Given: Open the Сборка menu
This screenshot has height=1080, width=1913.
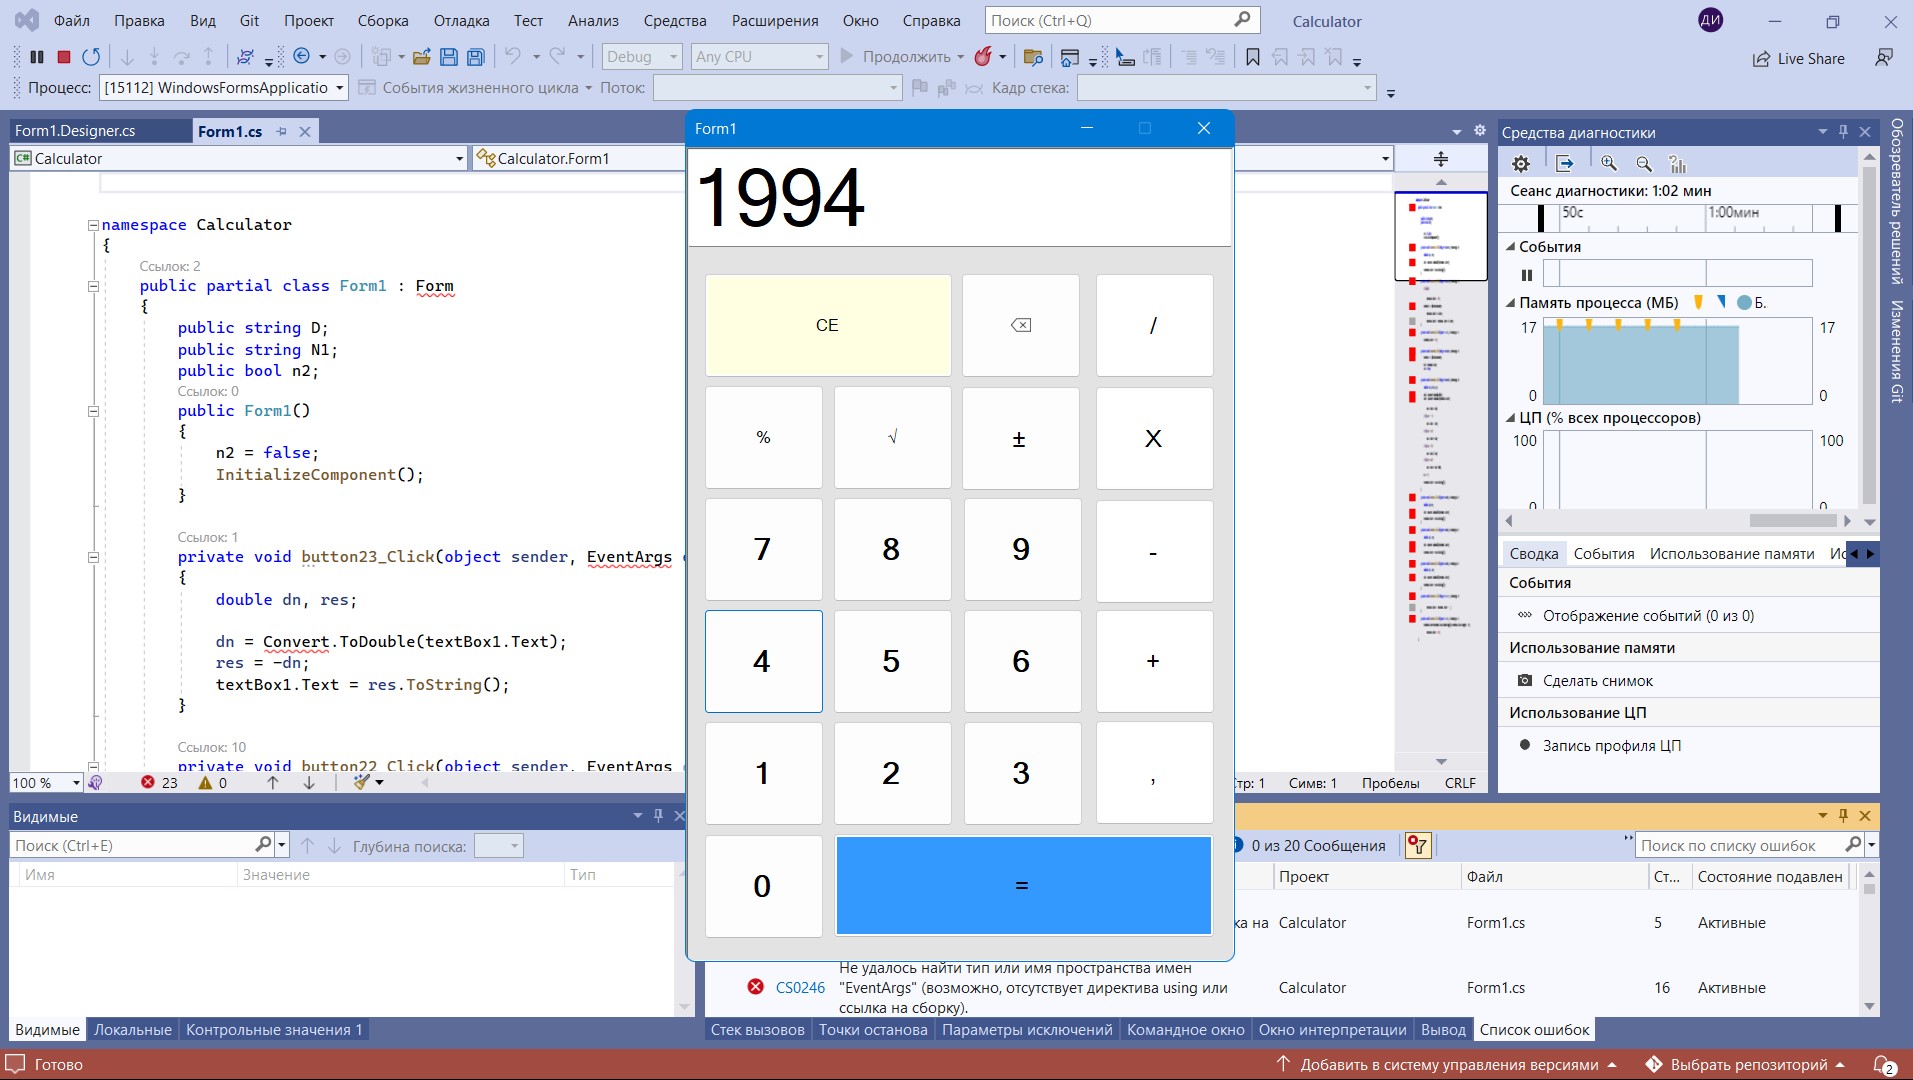Looking at the screenshot, I should [383, 20].
